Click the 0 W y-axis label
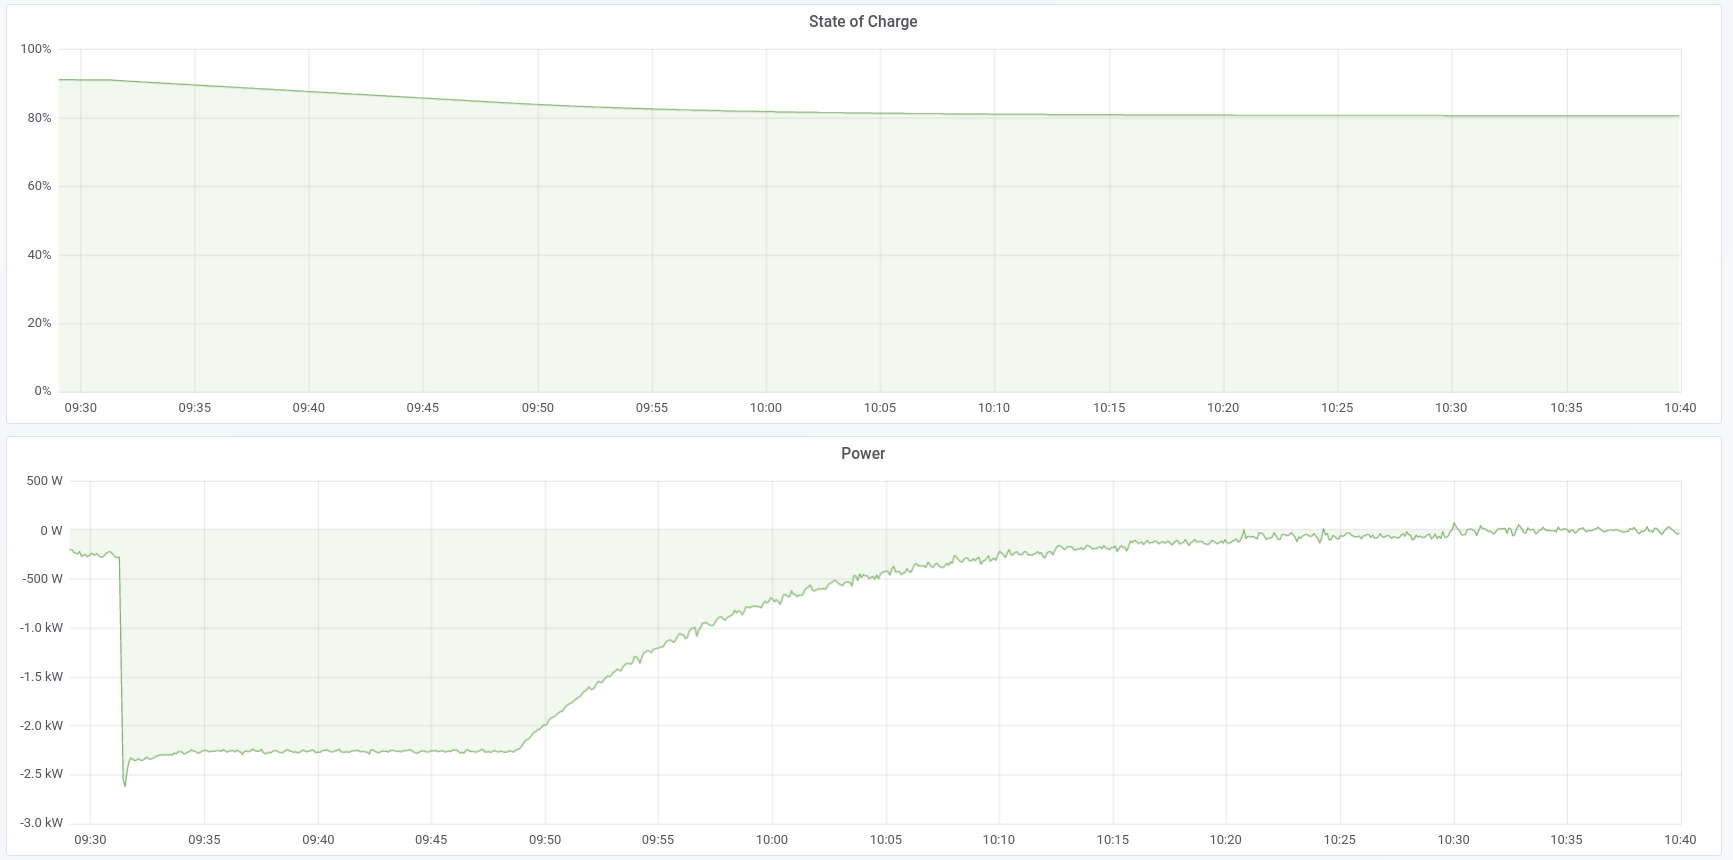This screenshot has width=1733, height=860. [x=51, y=531]
